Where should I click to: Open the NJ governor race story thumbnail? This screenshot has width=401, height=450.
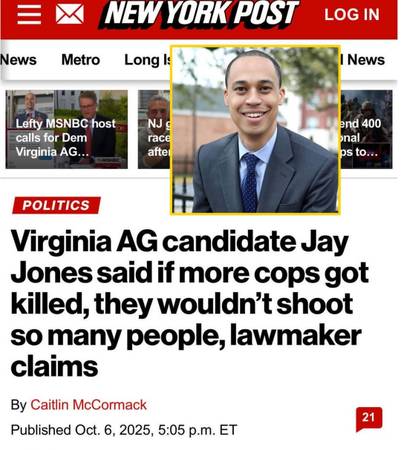[154, 129]
